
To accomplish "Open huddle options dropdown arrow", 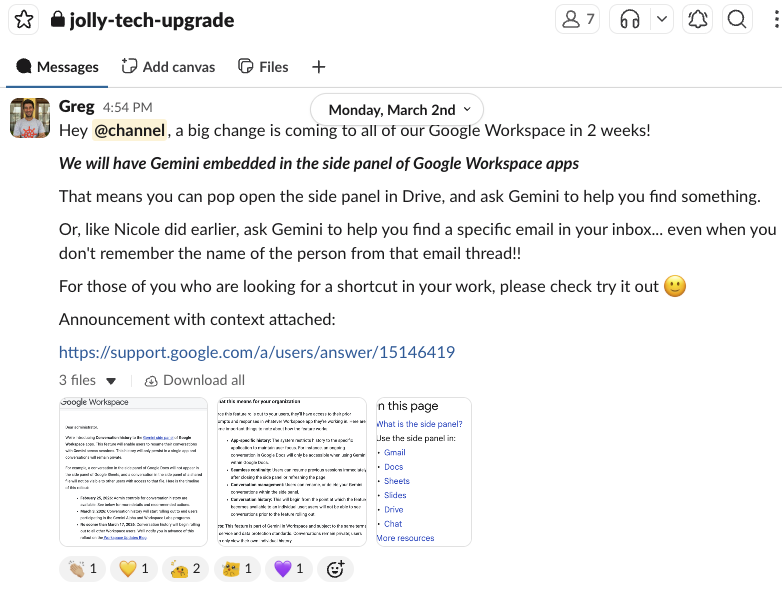I will click(662, 19).
